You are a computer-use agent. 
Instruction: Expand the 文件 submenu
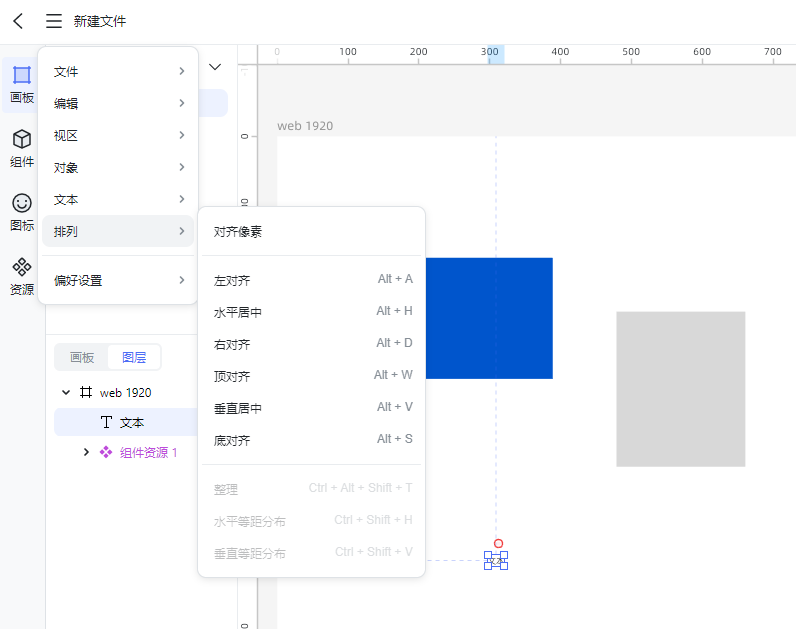pyautogui.click(x=118, y=72)
